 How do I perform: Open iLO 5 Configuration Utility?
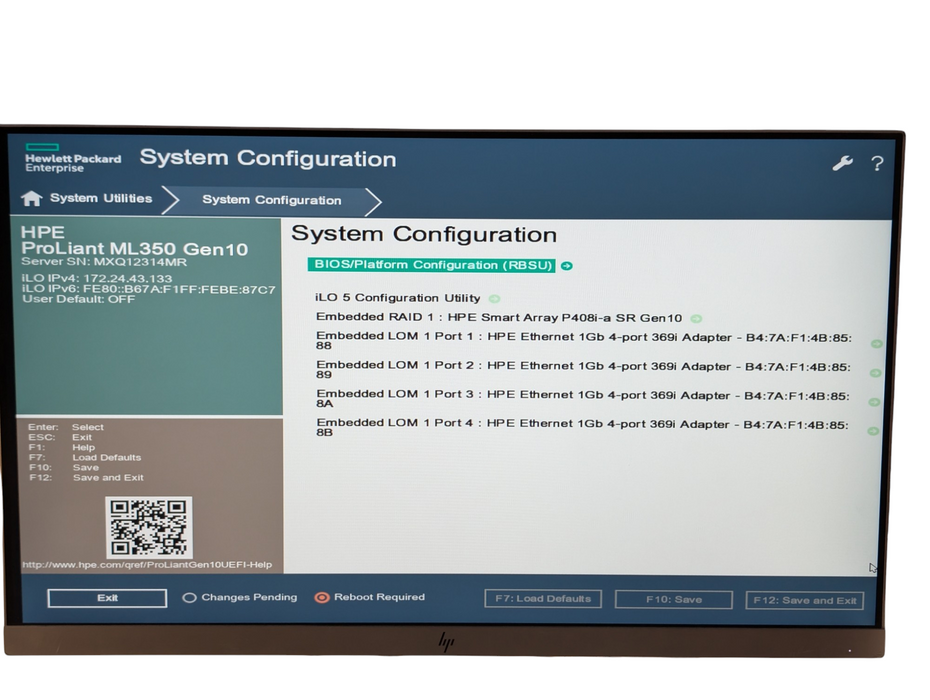397,298
